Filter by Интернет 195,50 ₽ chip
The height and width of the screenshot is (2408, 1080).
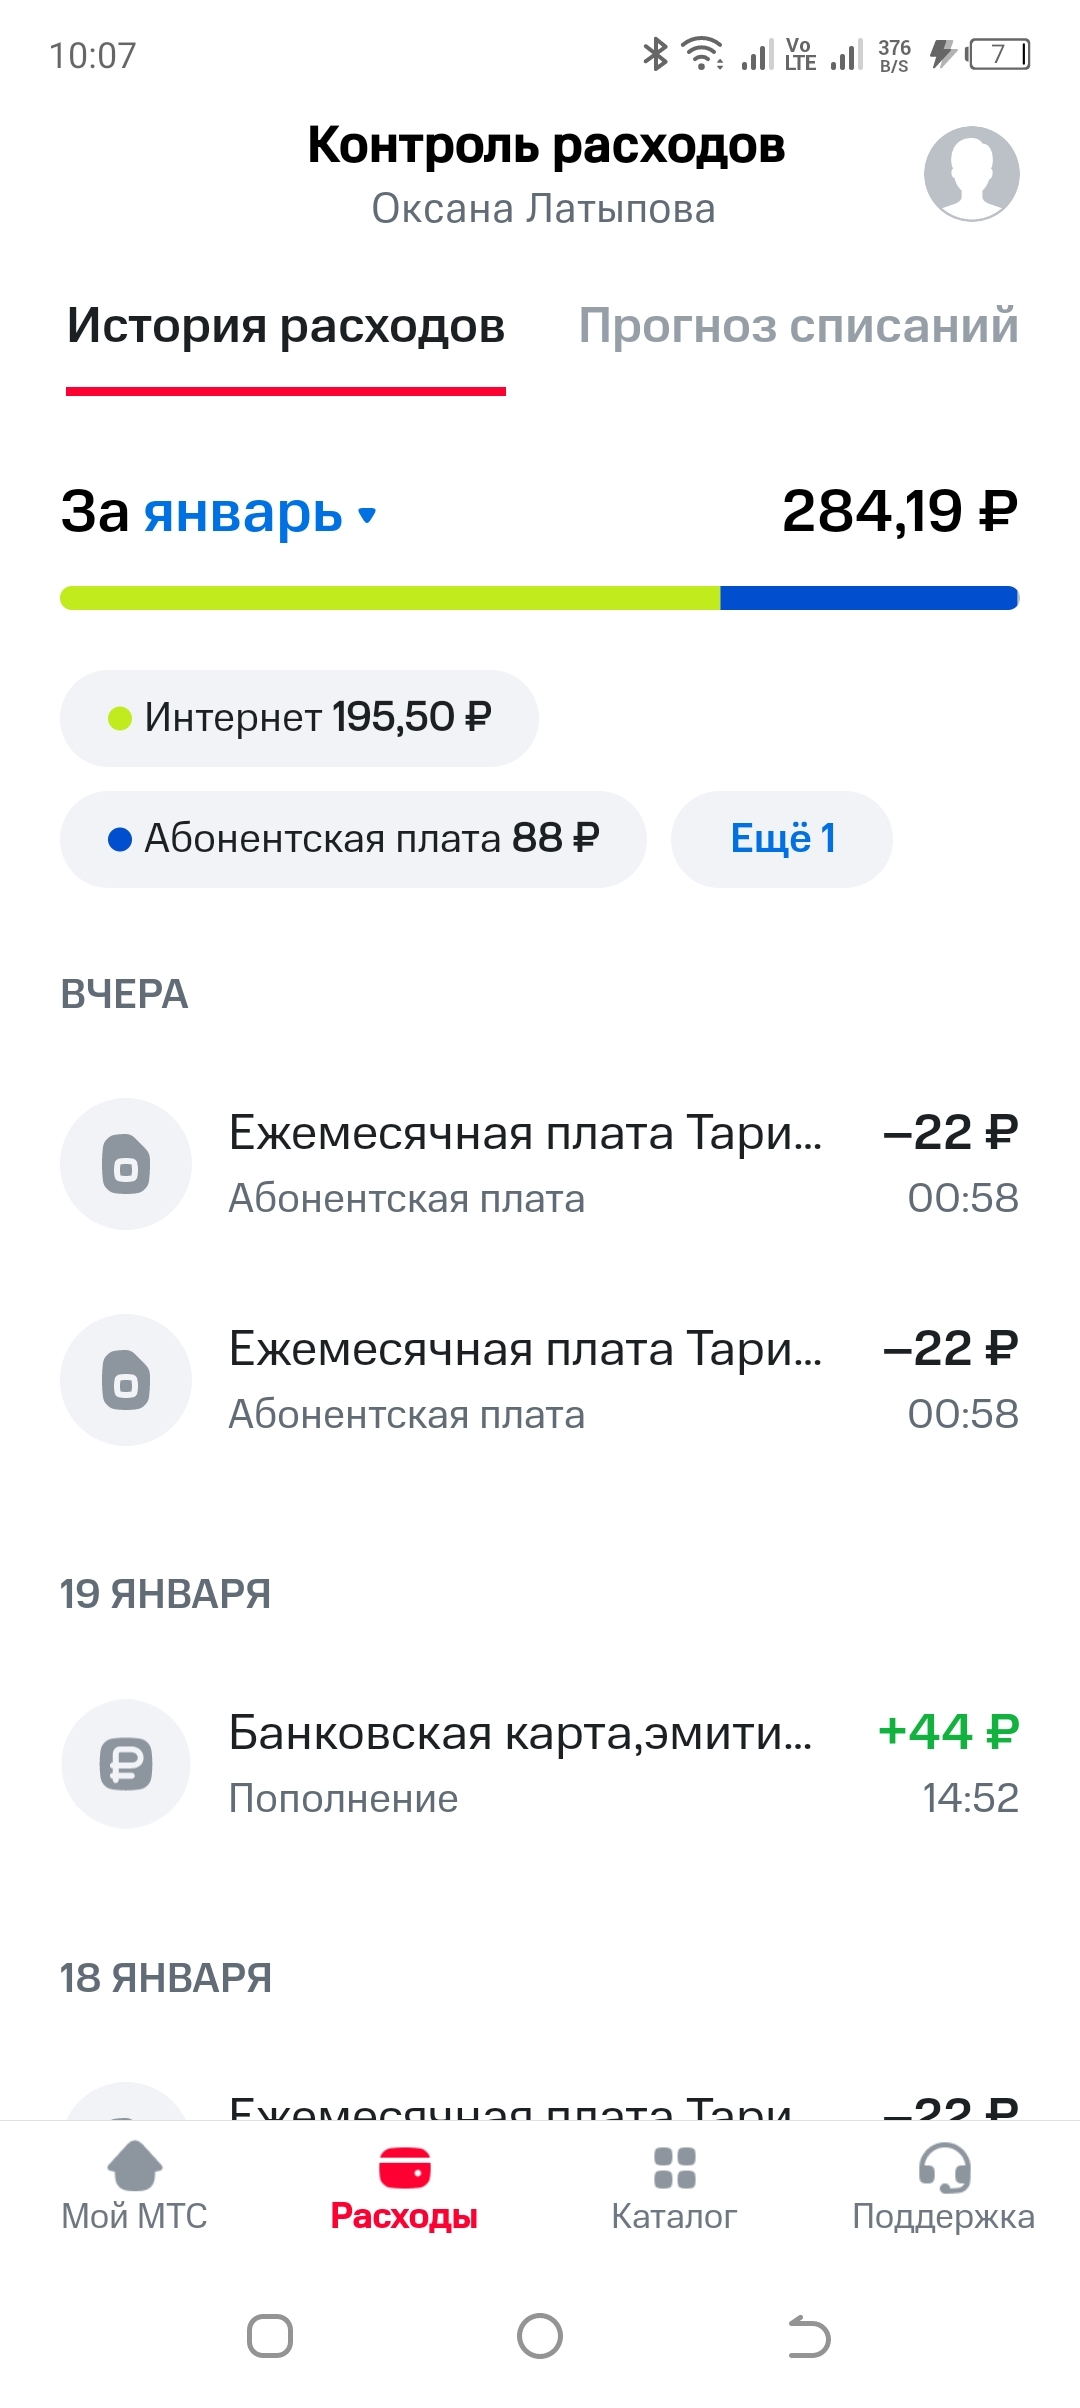(299, 718)
